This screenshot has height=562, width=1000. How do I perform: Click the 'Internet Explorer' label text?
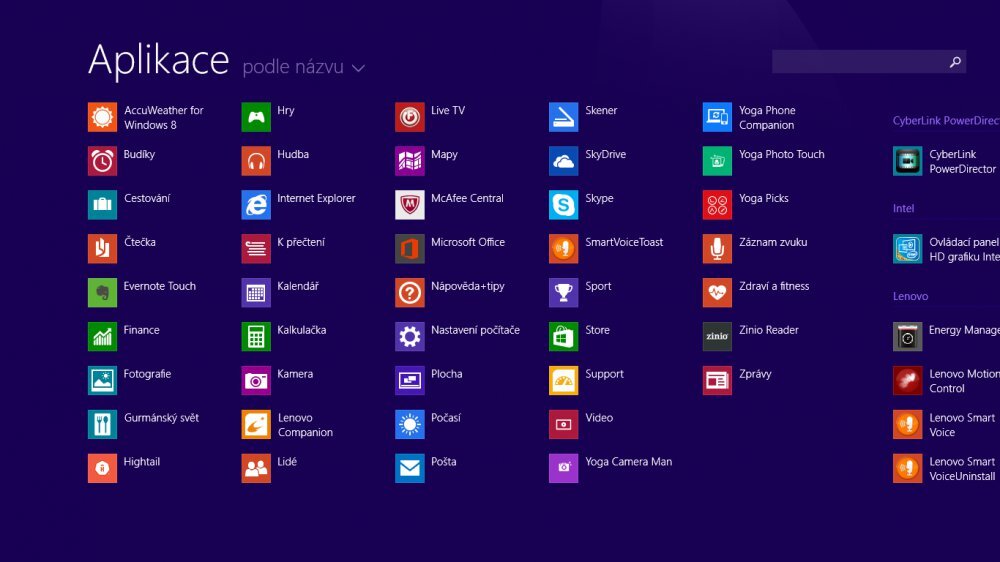tap(316, 198)
